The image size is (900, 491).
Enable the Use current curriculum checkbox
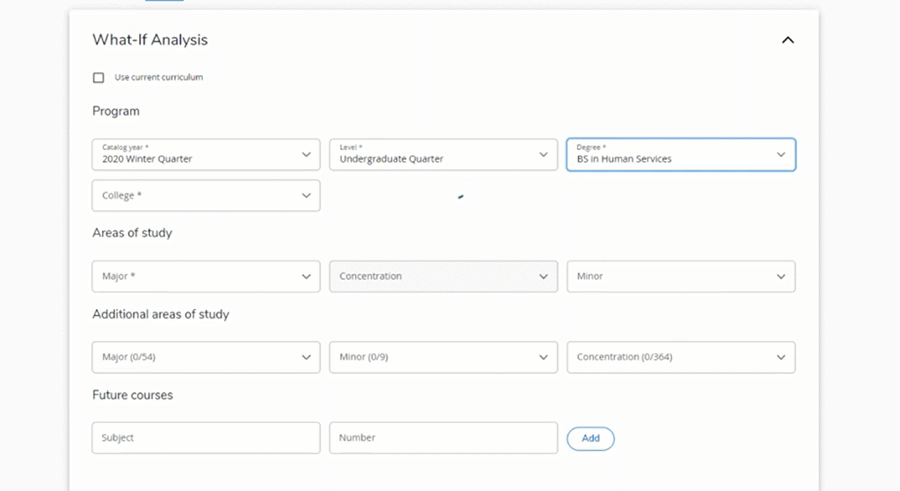click(98, 78)
